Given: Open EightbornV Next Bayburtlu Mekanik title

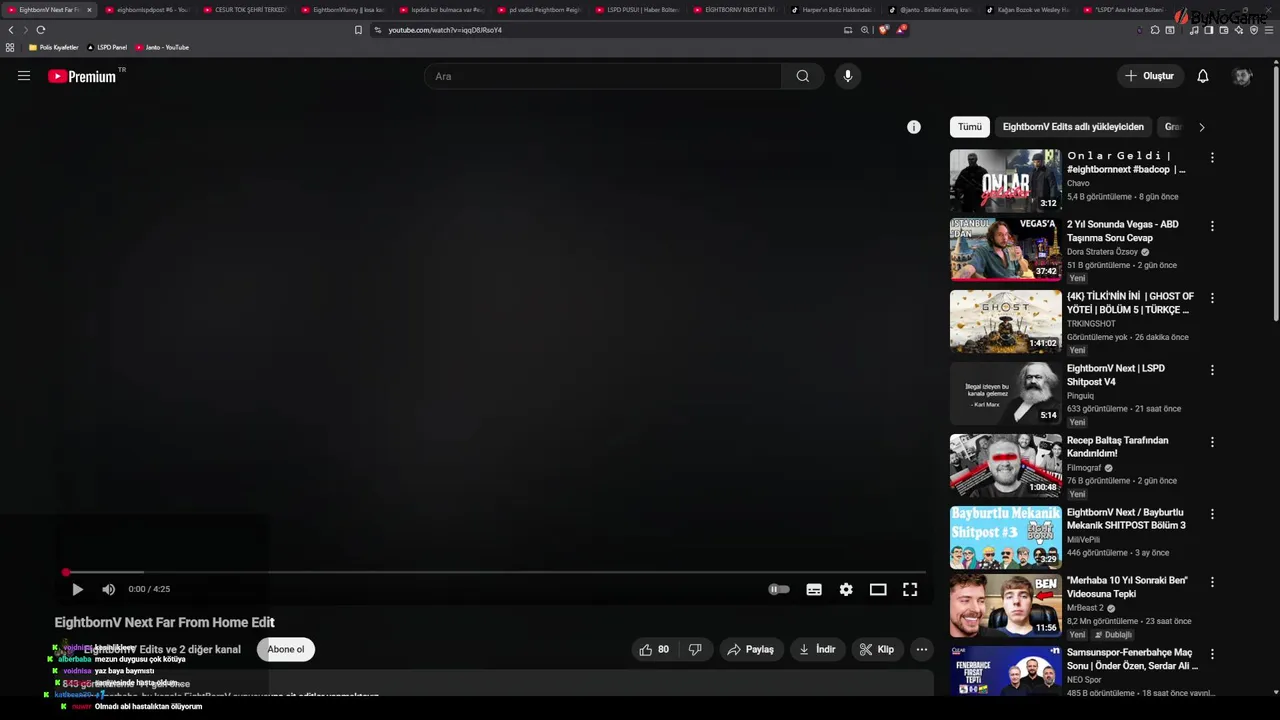Looking at the screenshot, I should [1126, 519].
